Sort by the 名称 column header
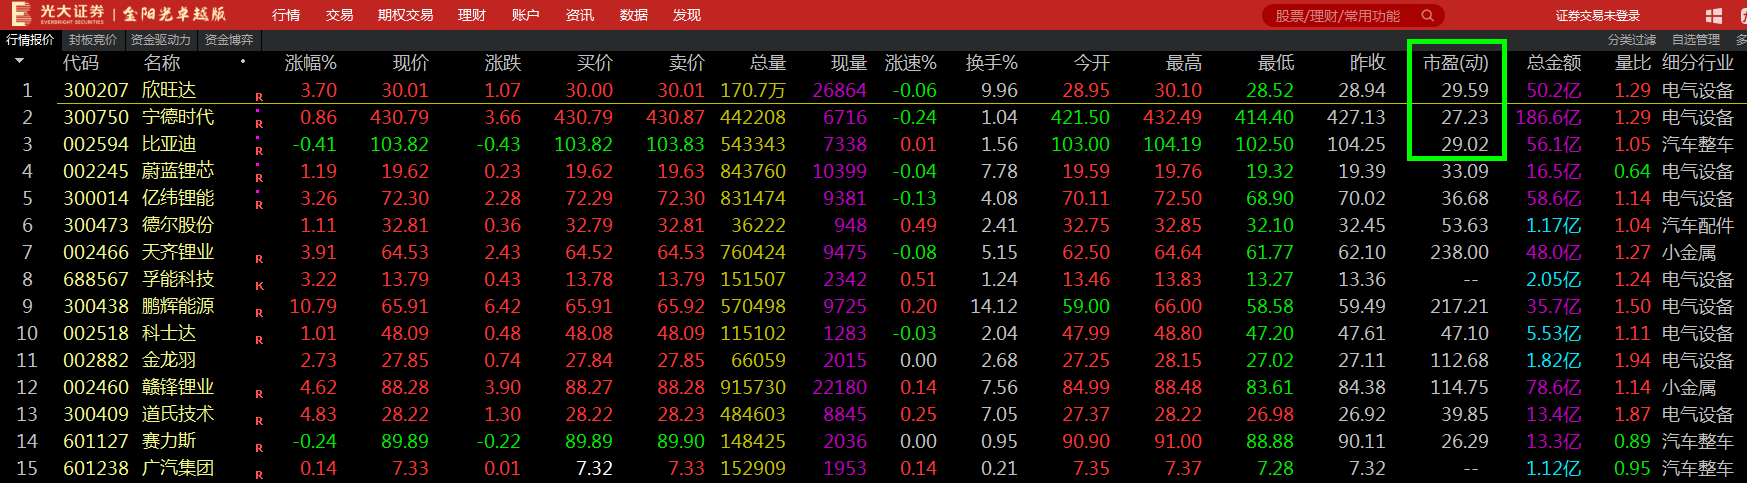Image resolution: width=1747 pixels, height=483 pixels. tap(161, 63)
